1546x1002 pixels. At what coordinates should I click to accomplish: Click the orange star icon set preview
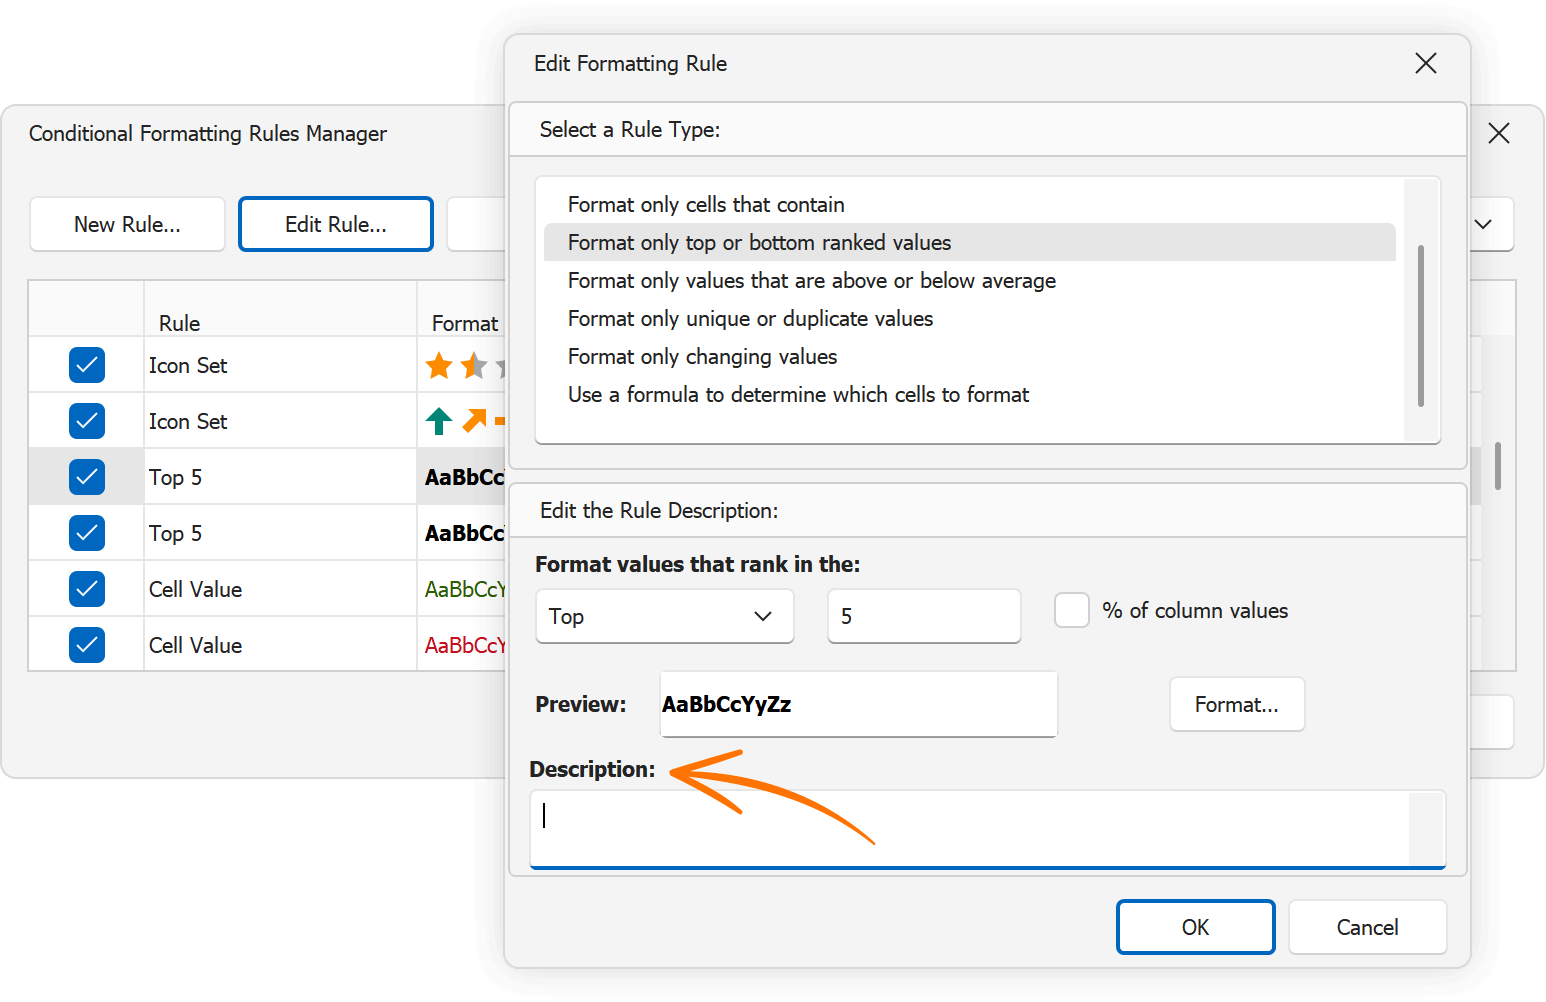tap(439, 366)
